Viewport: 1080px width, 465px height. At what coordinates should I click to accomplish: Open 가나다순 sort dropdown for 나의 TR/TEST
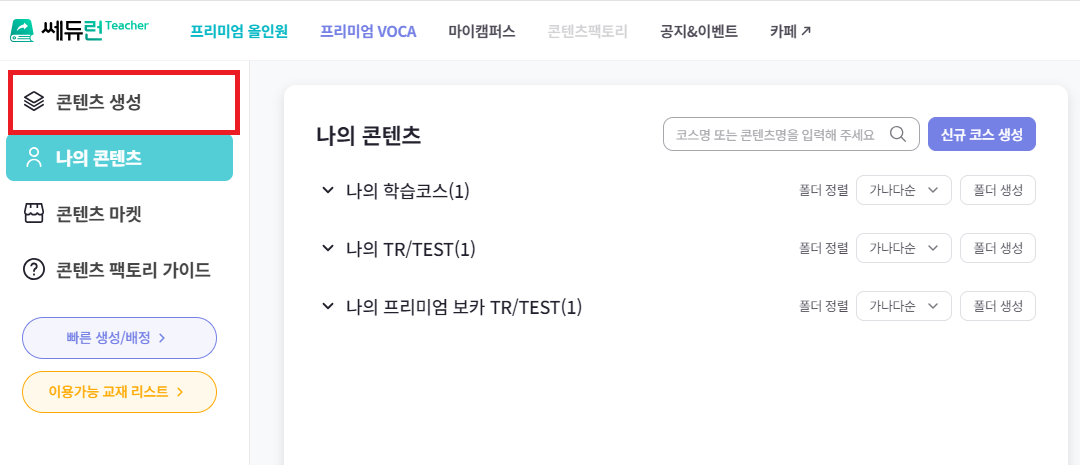point(903,248)
